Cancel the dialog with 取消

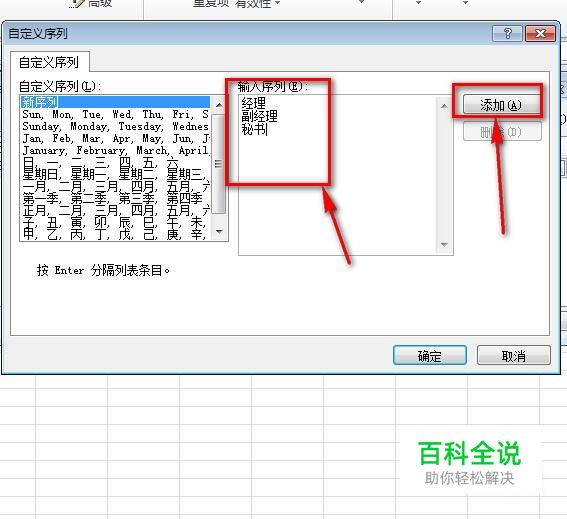point(513,356)
